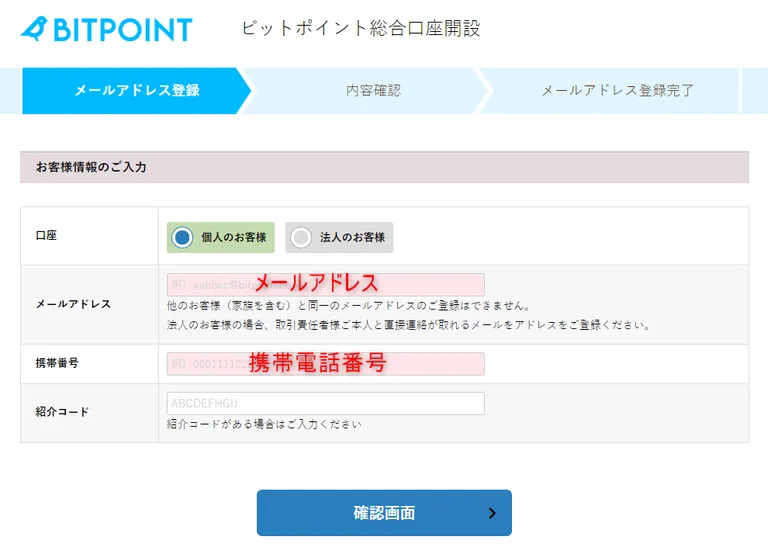
Task: Click the 紹介コード input field
Action: coord(326,403)
